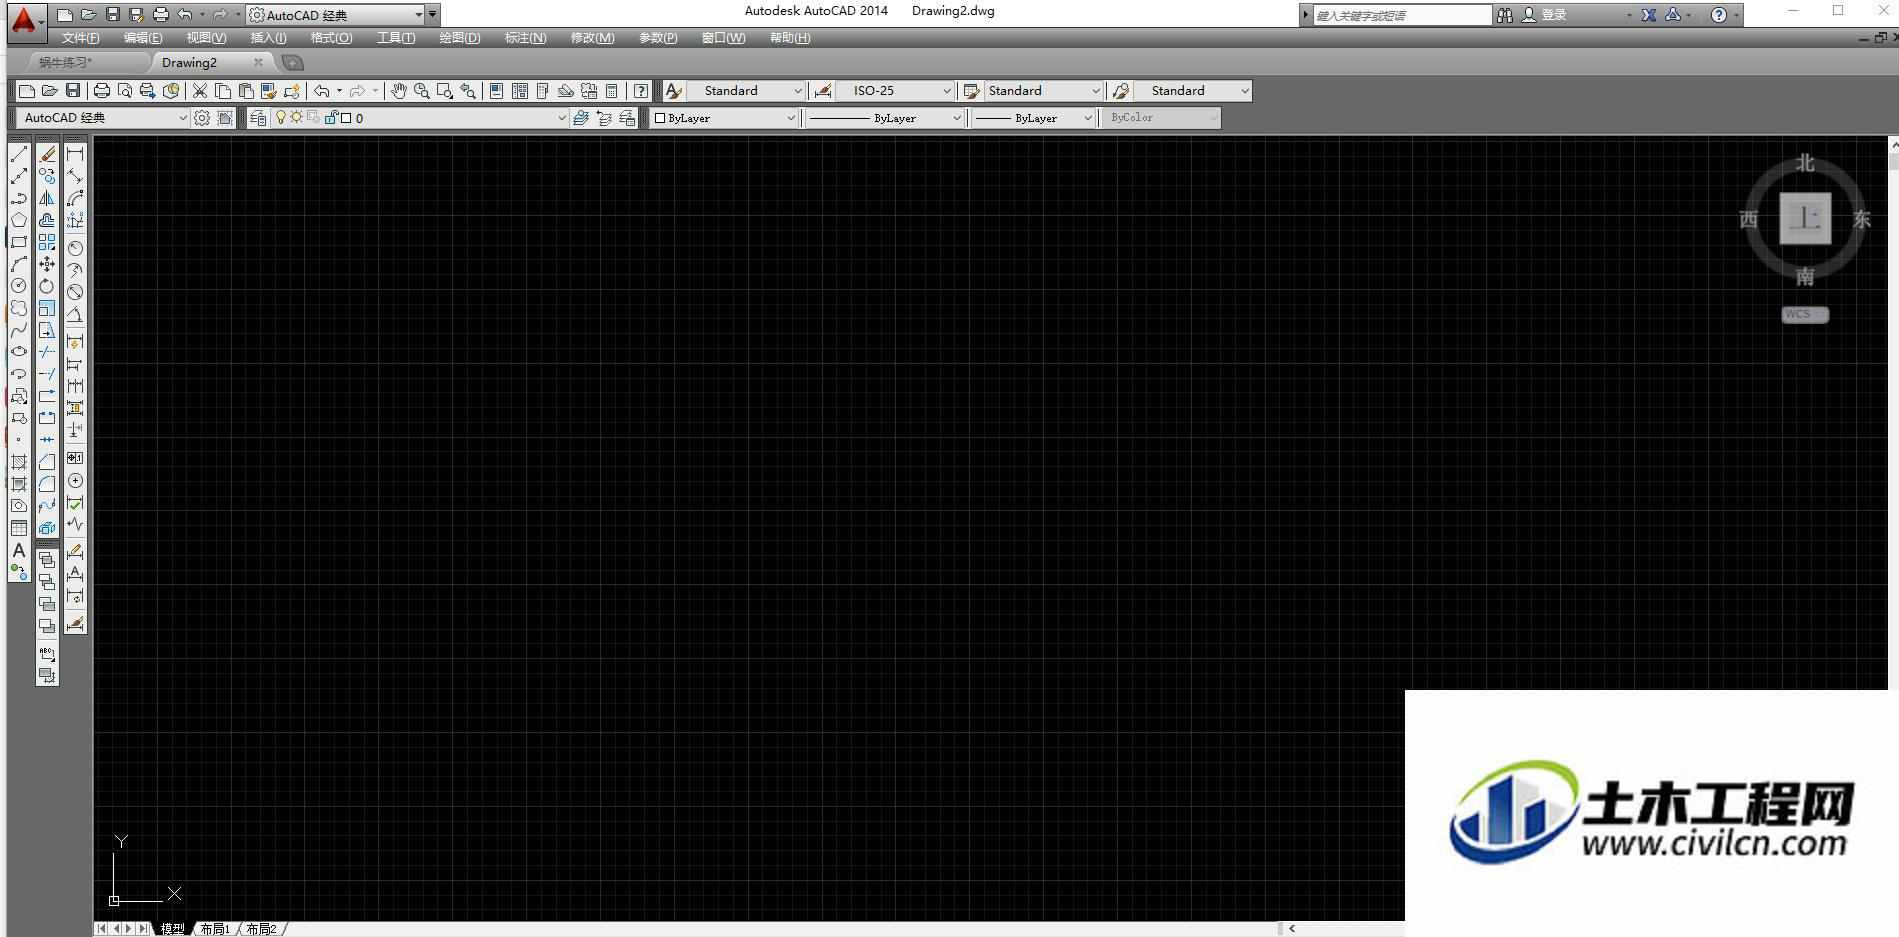This screenshot has height=937, width=1899.
Task: Open Layer Properties Manager icon
Action: [x=258, y=118]
